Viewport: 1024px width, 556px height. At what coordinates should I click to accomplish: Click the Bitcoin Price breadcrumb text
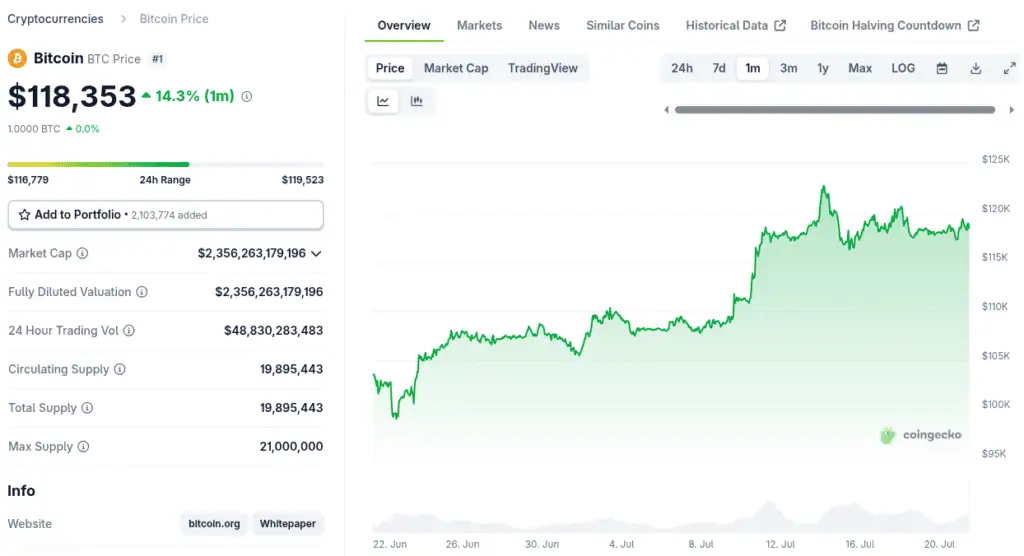click(174, 19)
